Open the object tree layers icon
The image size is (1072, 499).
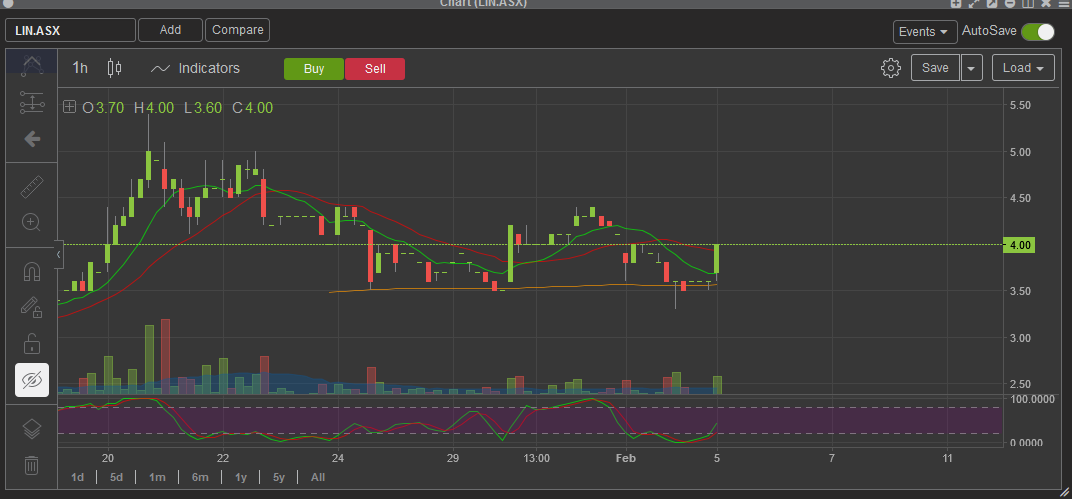[x=31, y=429]
